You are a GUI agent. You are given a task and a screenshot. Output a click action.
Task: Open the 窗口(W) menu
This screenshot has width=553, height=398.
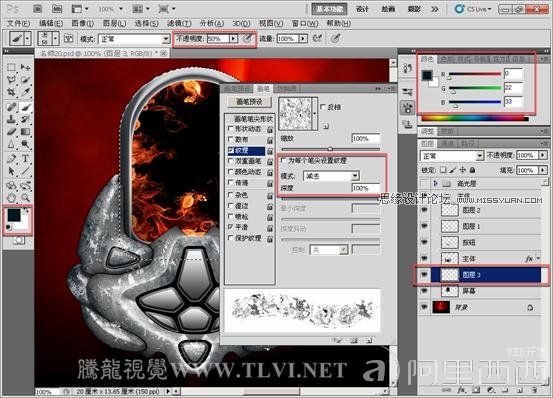coord(305,23)
